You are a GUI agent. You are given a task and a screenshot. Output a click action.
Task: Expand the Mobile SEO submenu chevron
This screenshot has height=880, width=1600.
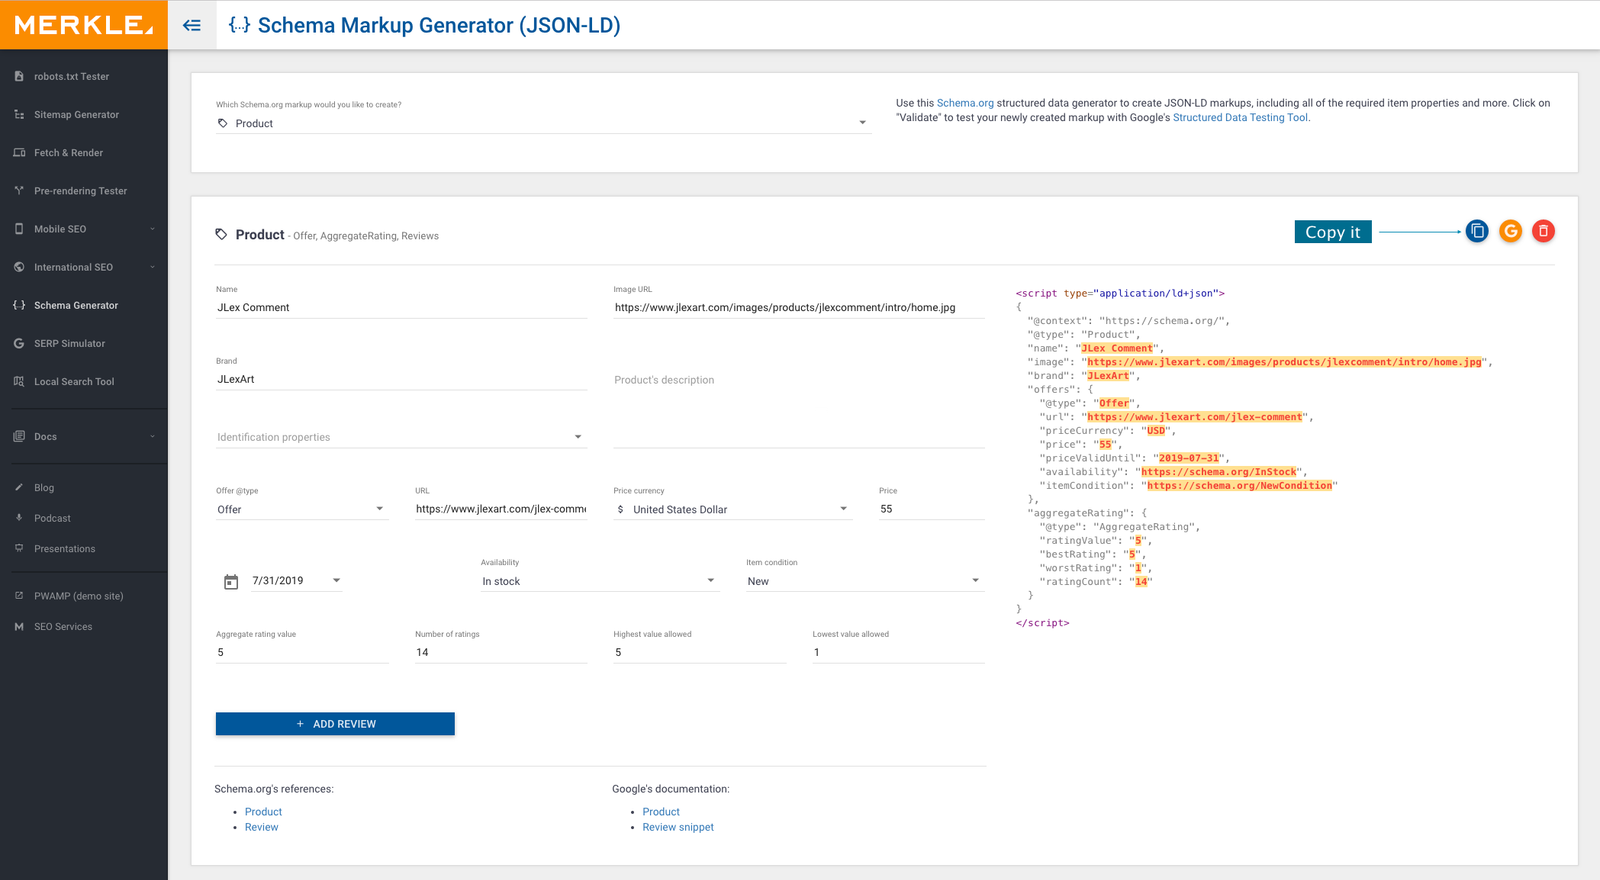153,229
